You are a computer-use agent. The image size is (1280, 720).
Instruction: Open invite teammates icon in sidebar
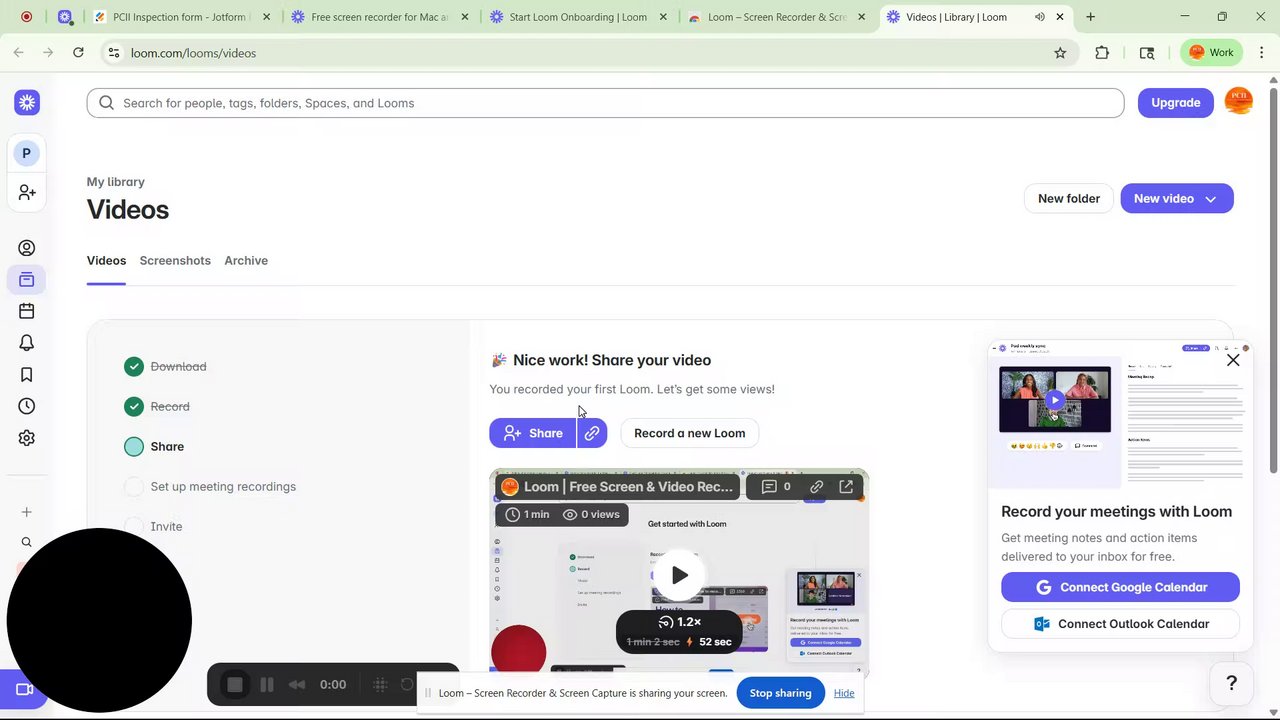pos(27,192)
